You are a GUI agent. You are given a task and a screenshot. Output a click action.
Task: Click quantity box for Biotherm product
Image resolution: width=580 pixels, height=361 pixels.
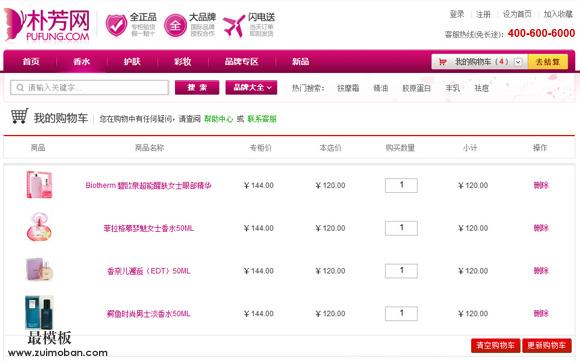401,185
